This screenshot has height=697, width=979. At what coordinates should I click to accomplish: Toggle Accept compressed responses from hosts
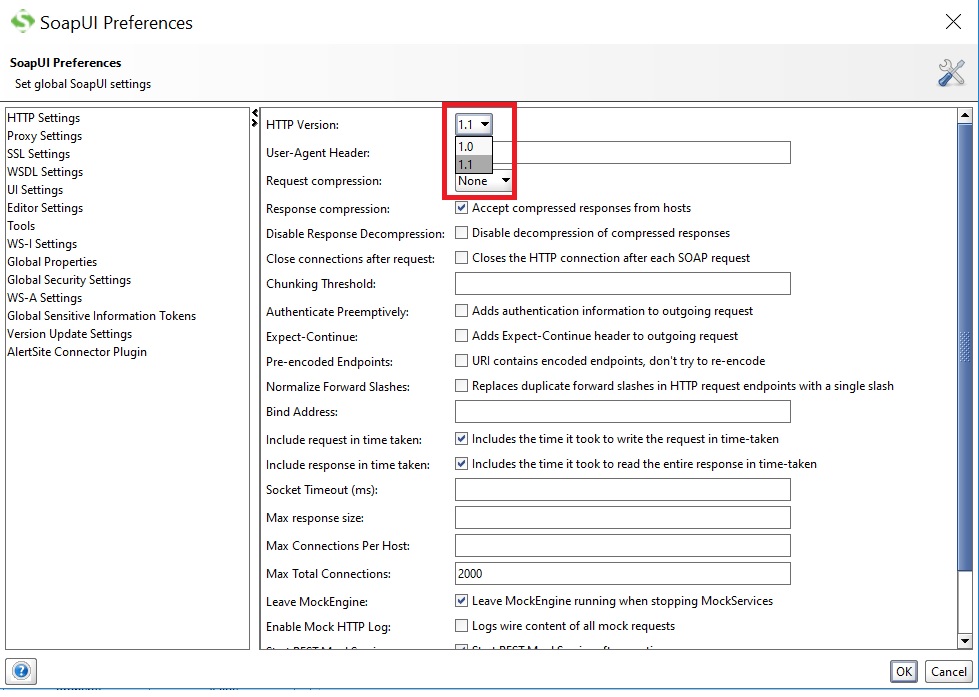point(461,208)
